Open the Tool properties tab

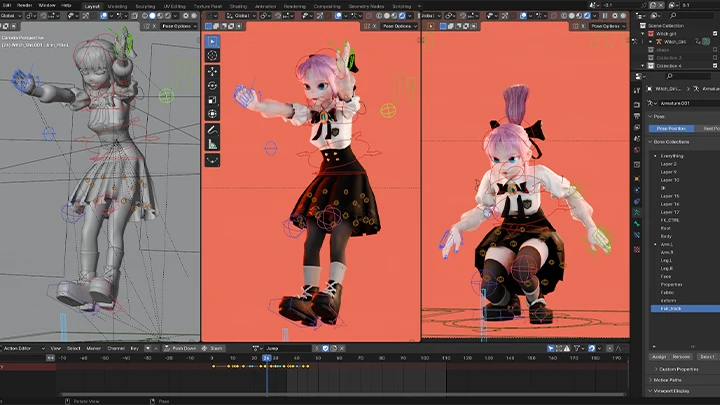coord(637,90)
